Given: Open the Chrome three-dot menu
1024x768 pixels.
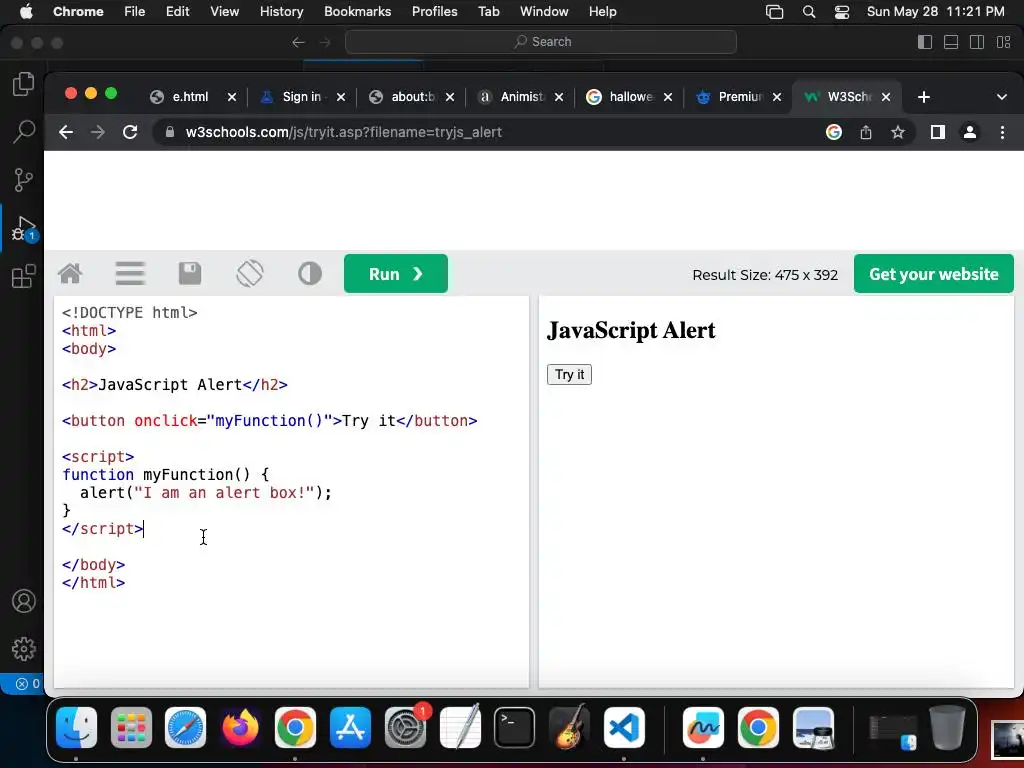Looking at the screenshot, I should [x=1002, y=132].
